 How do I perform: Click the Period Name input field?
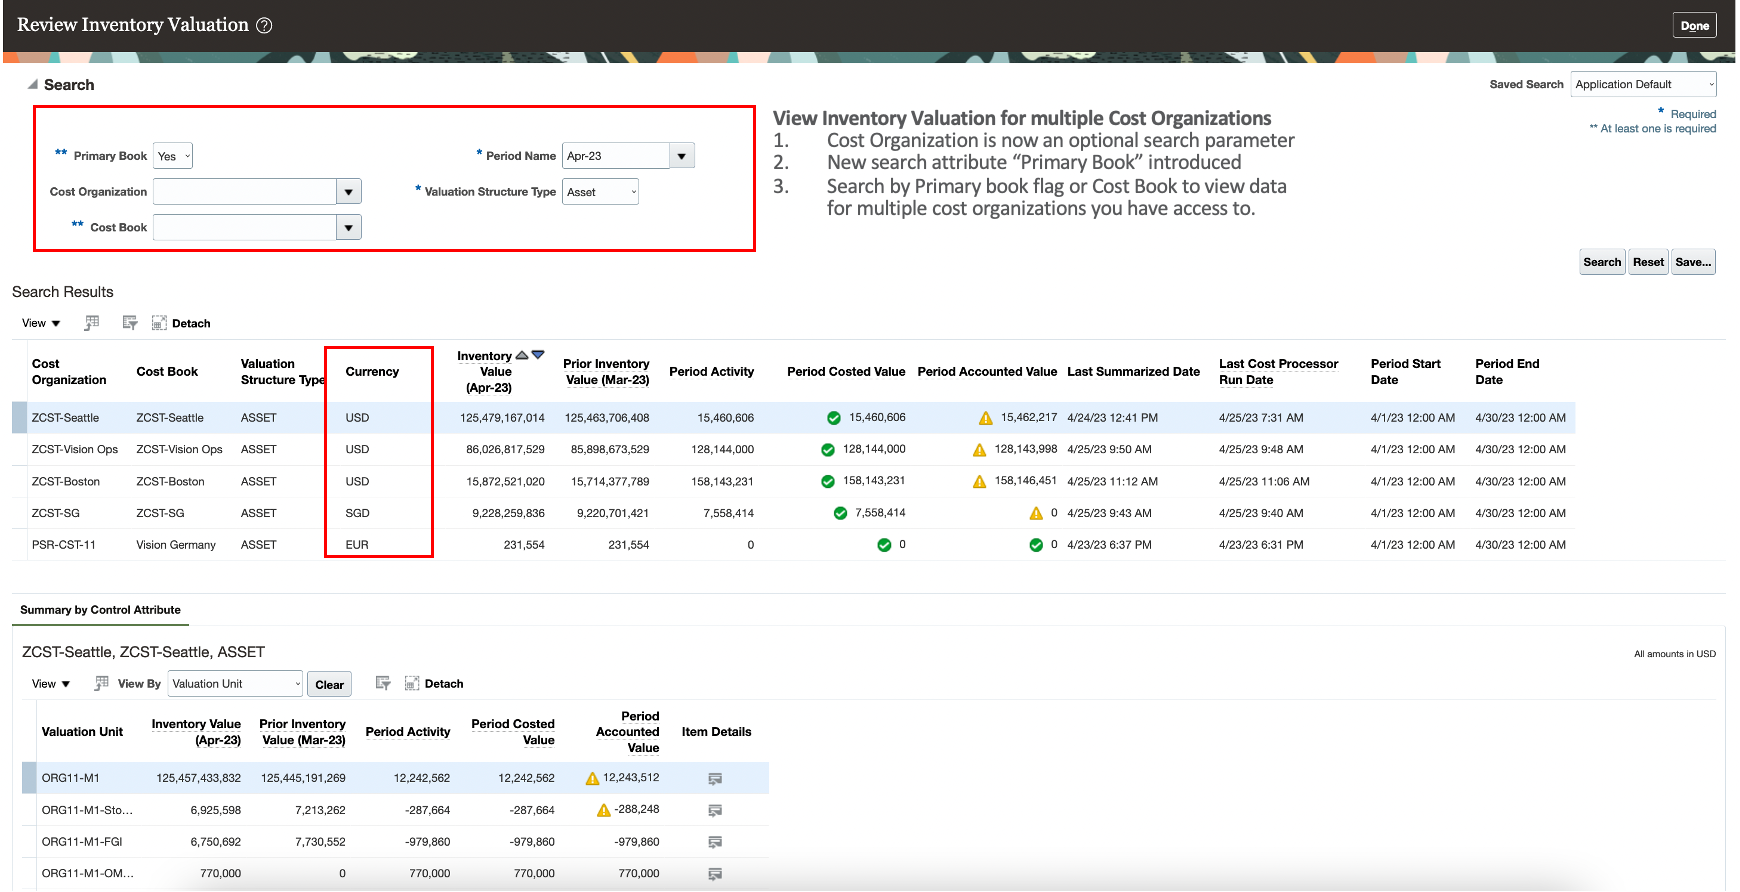pos(616,156)
